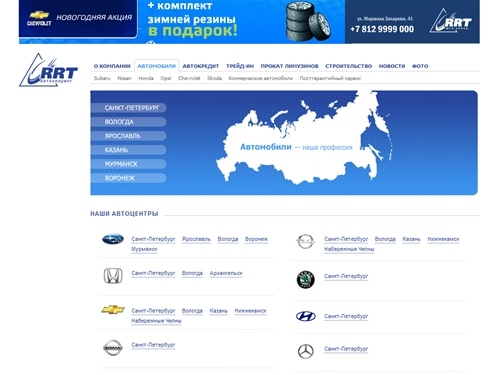Open Коммерческие автомобили submenu link

(x=261, y=78)
